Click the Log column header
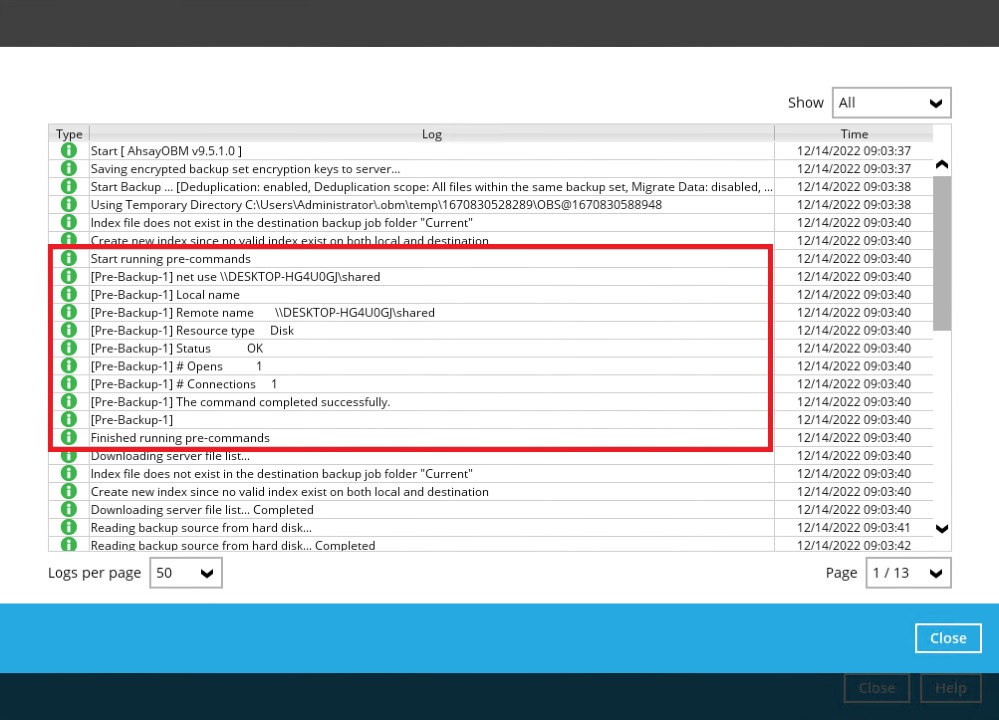Screen dimensions: 999x720 tap(431, 134)
